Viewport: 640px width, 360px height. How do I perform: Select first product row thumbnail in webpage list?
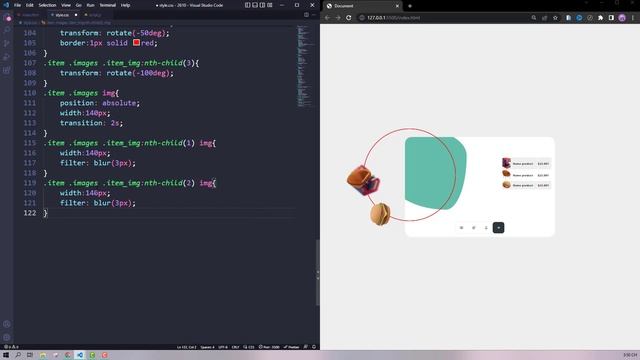(x=506, y=163)
